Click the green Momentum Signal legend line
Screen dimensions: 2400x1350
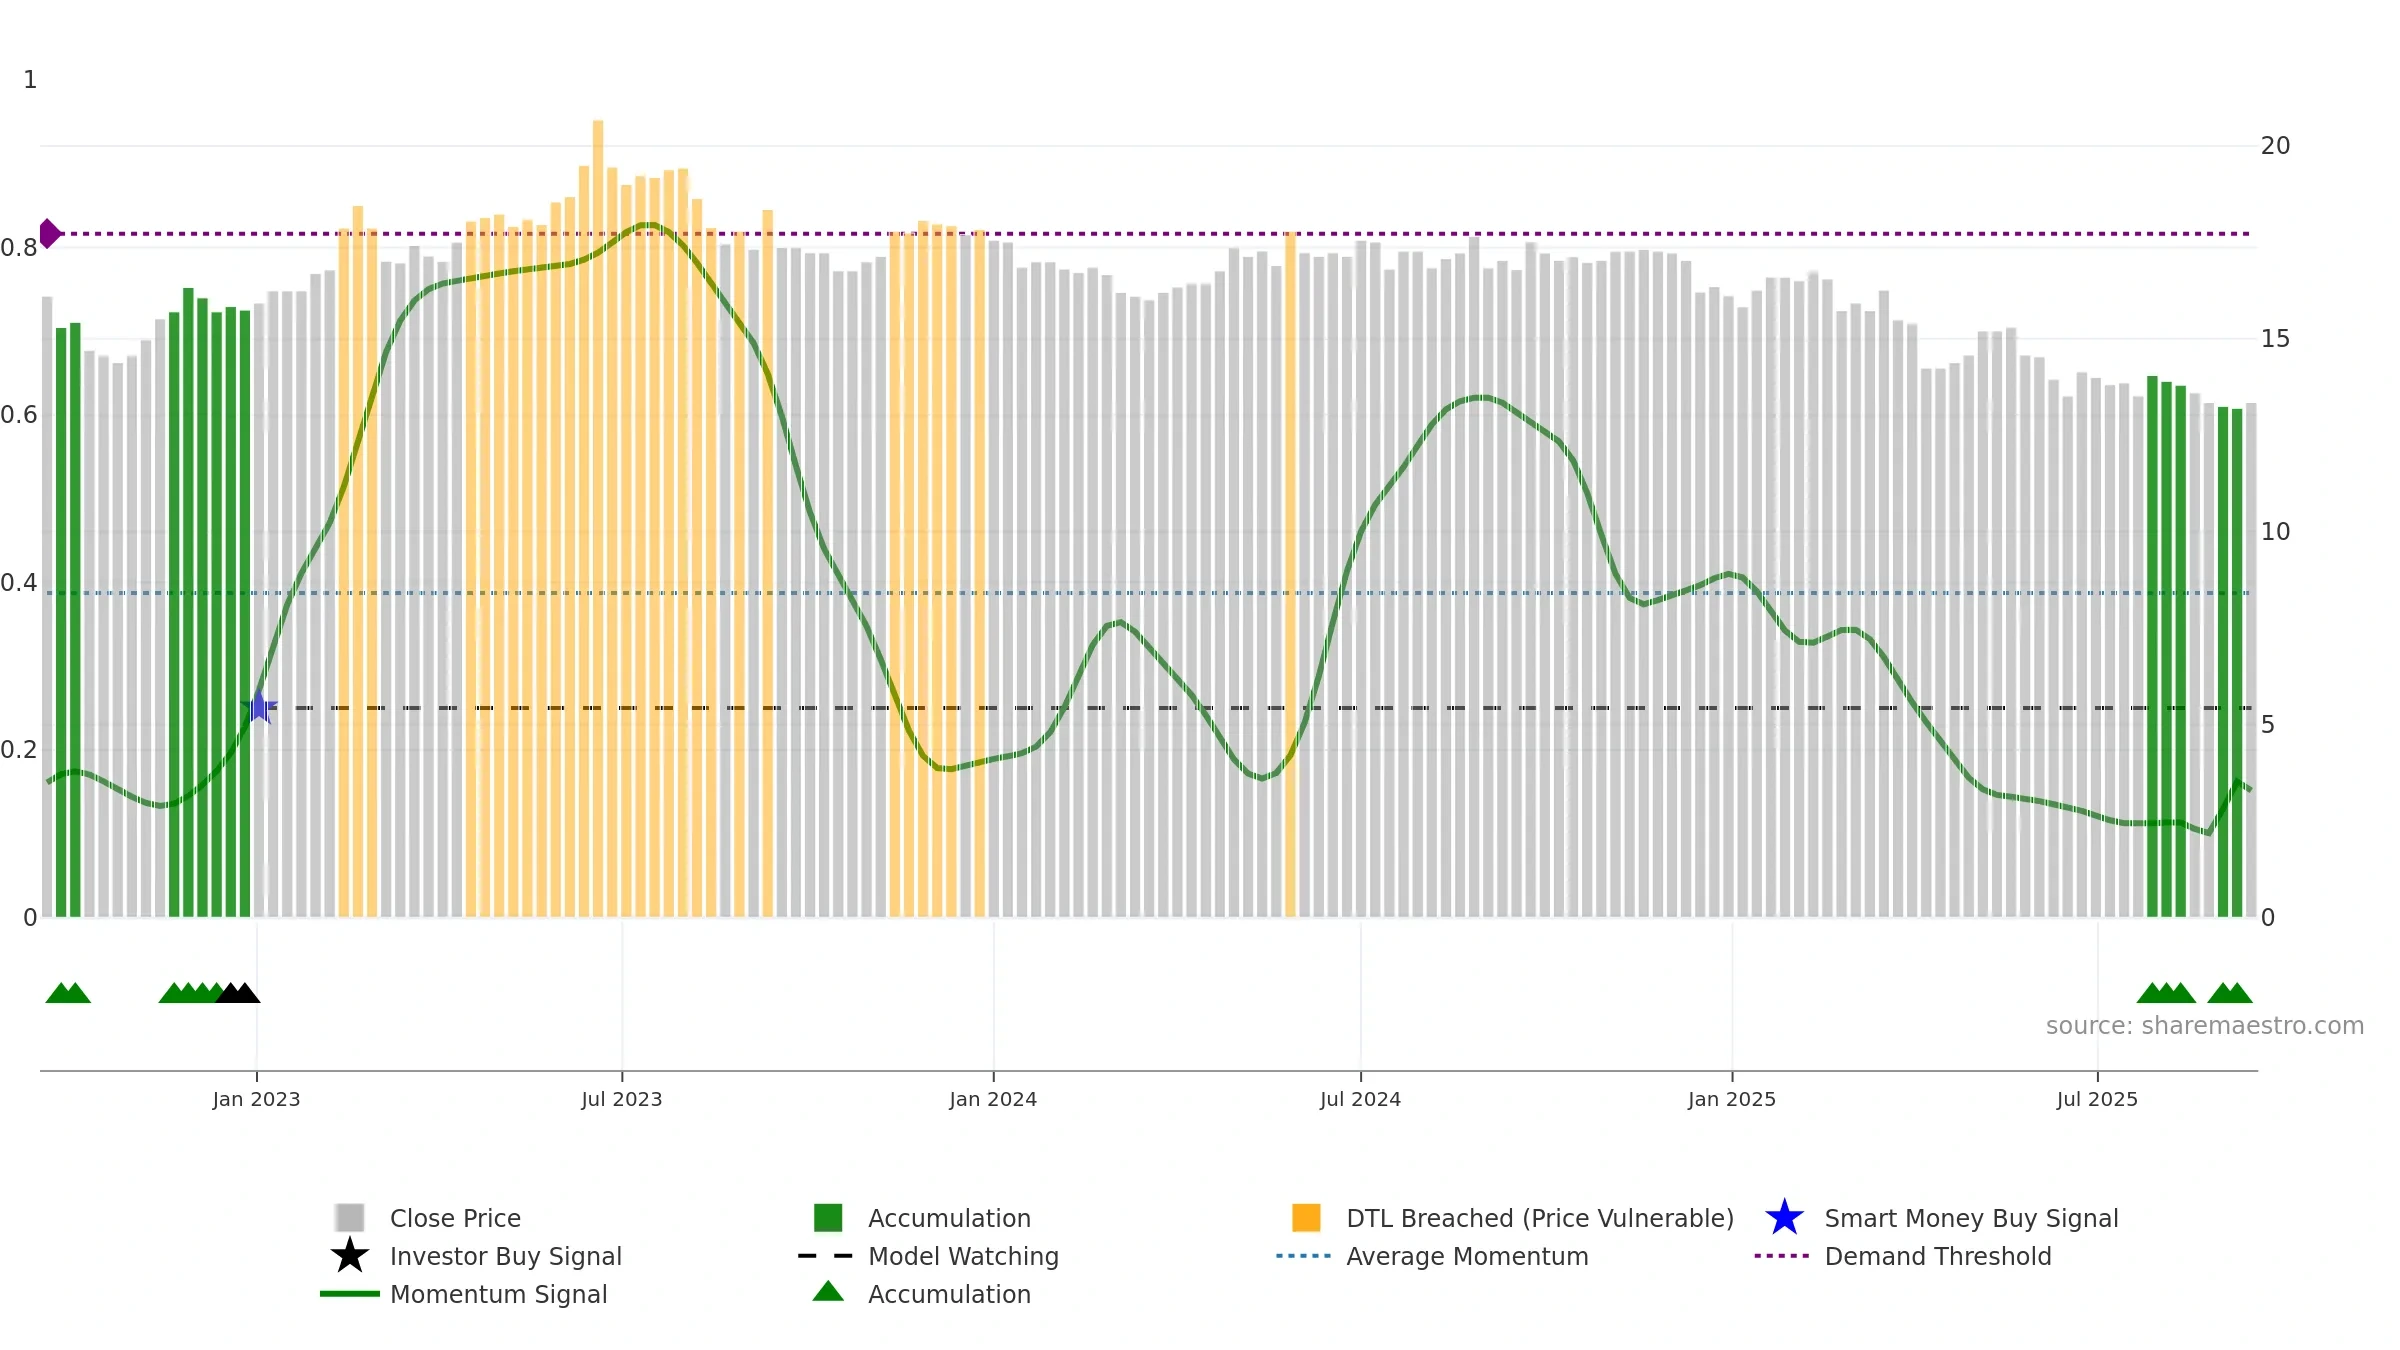click(x=350, y=1293)
